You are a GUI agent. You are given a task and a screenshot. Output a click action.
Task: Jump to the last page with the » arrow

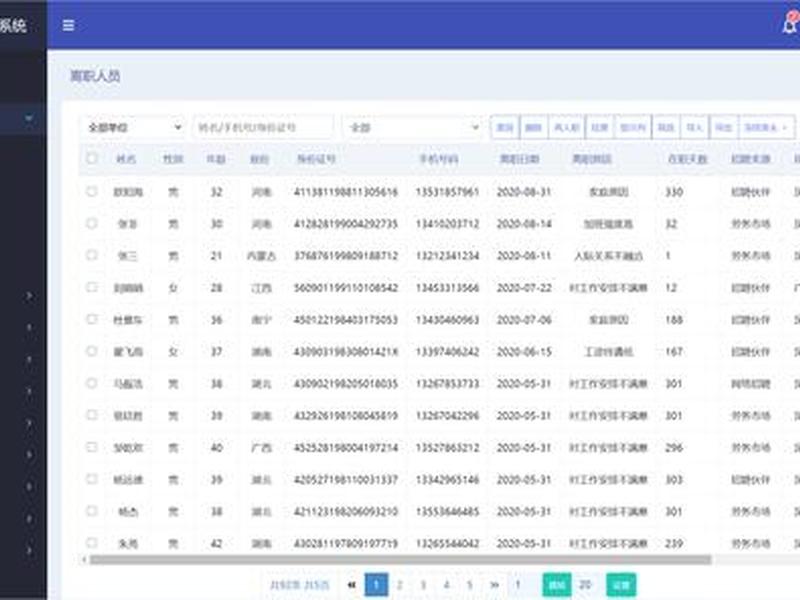[x=494, y=585]
